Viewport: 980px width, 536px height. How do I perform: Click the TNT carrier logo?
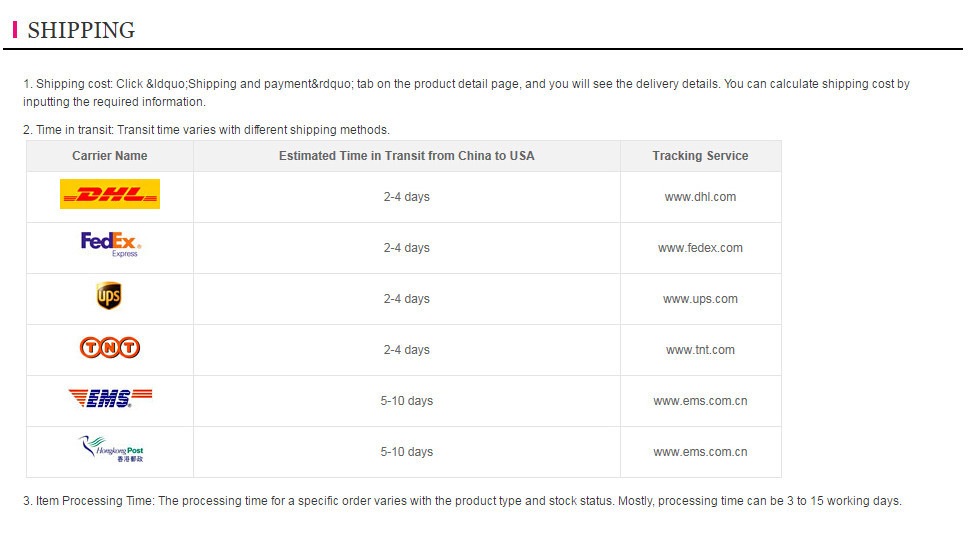(110, 348)
